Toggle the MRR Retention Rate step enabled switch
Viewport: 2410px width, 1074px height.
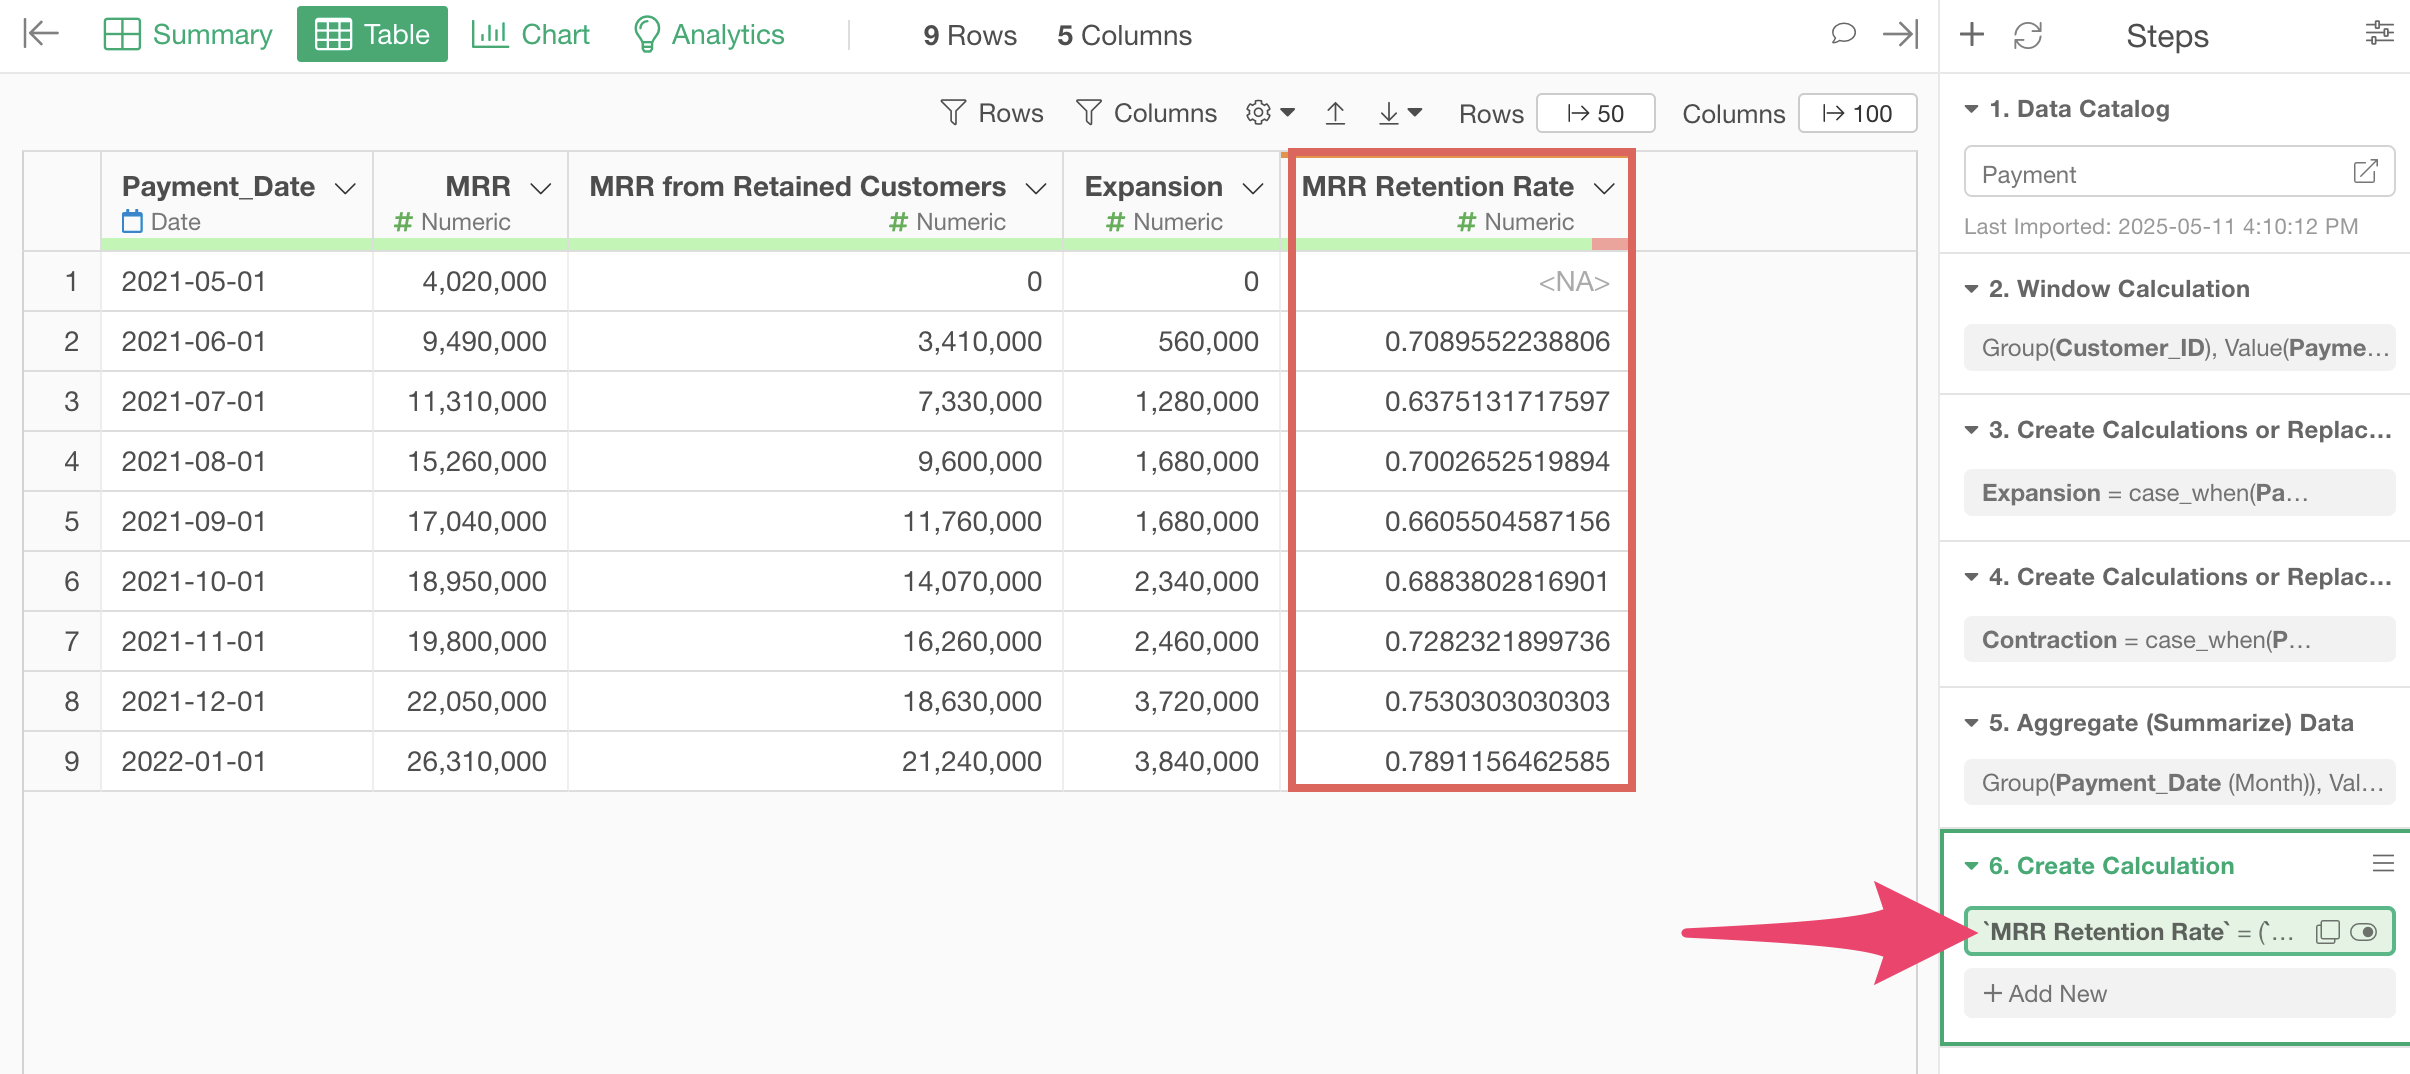[2364, 932]
